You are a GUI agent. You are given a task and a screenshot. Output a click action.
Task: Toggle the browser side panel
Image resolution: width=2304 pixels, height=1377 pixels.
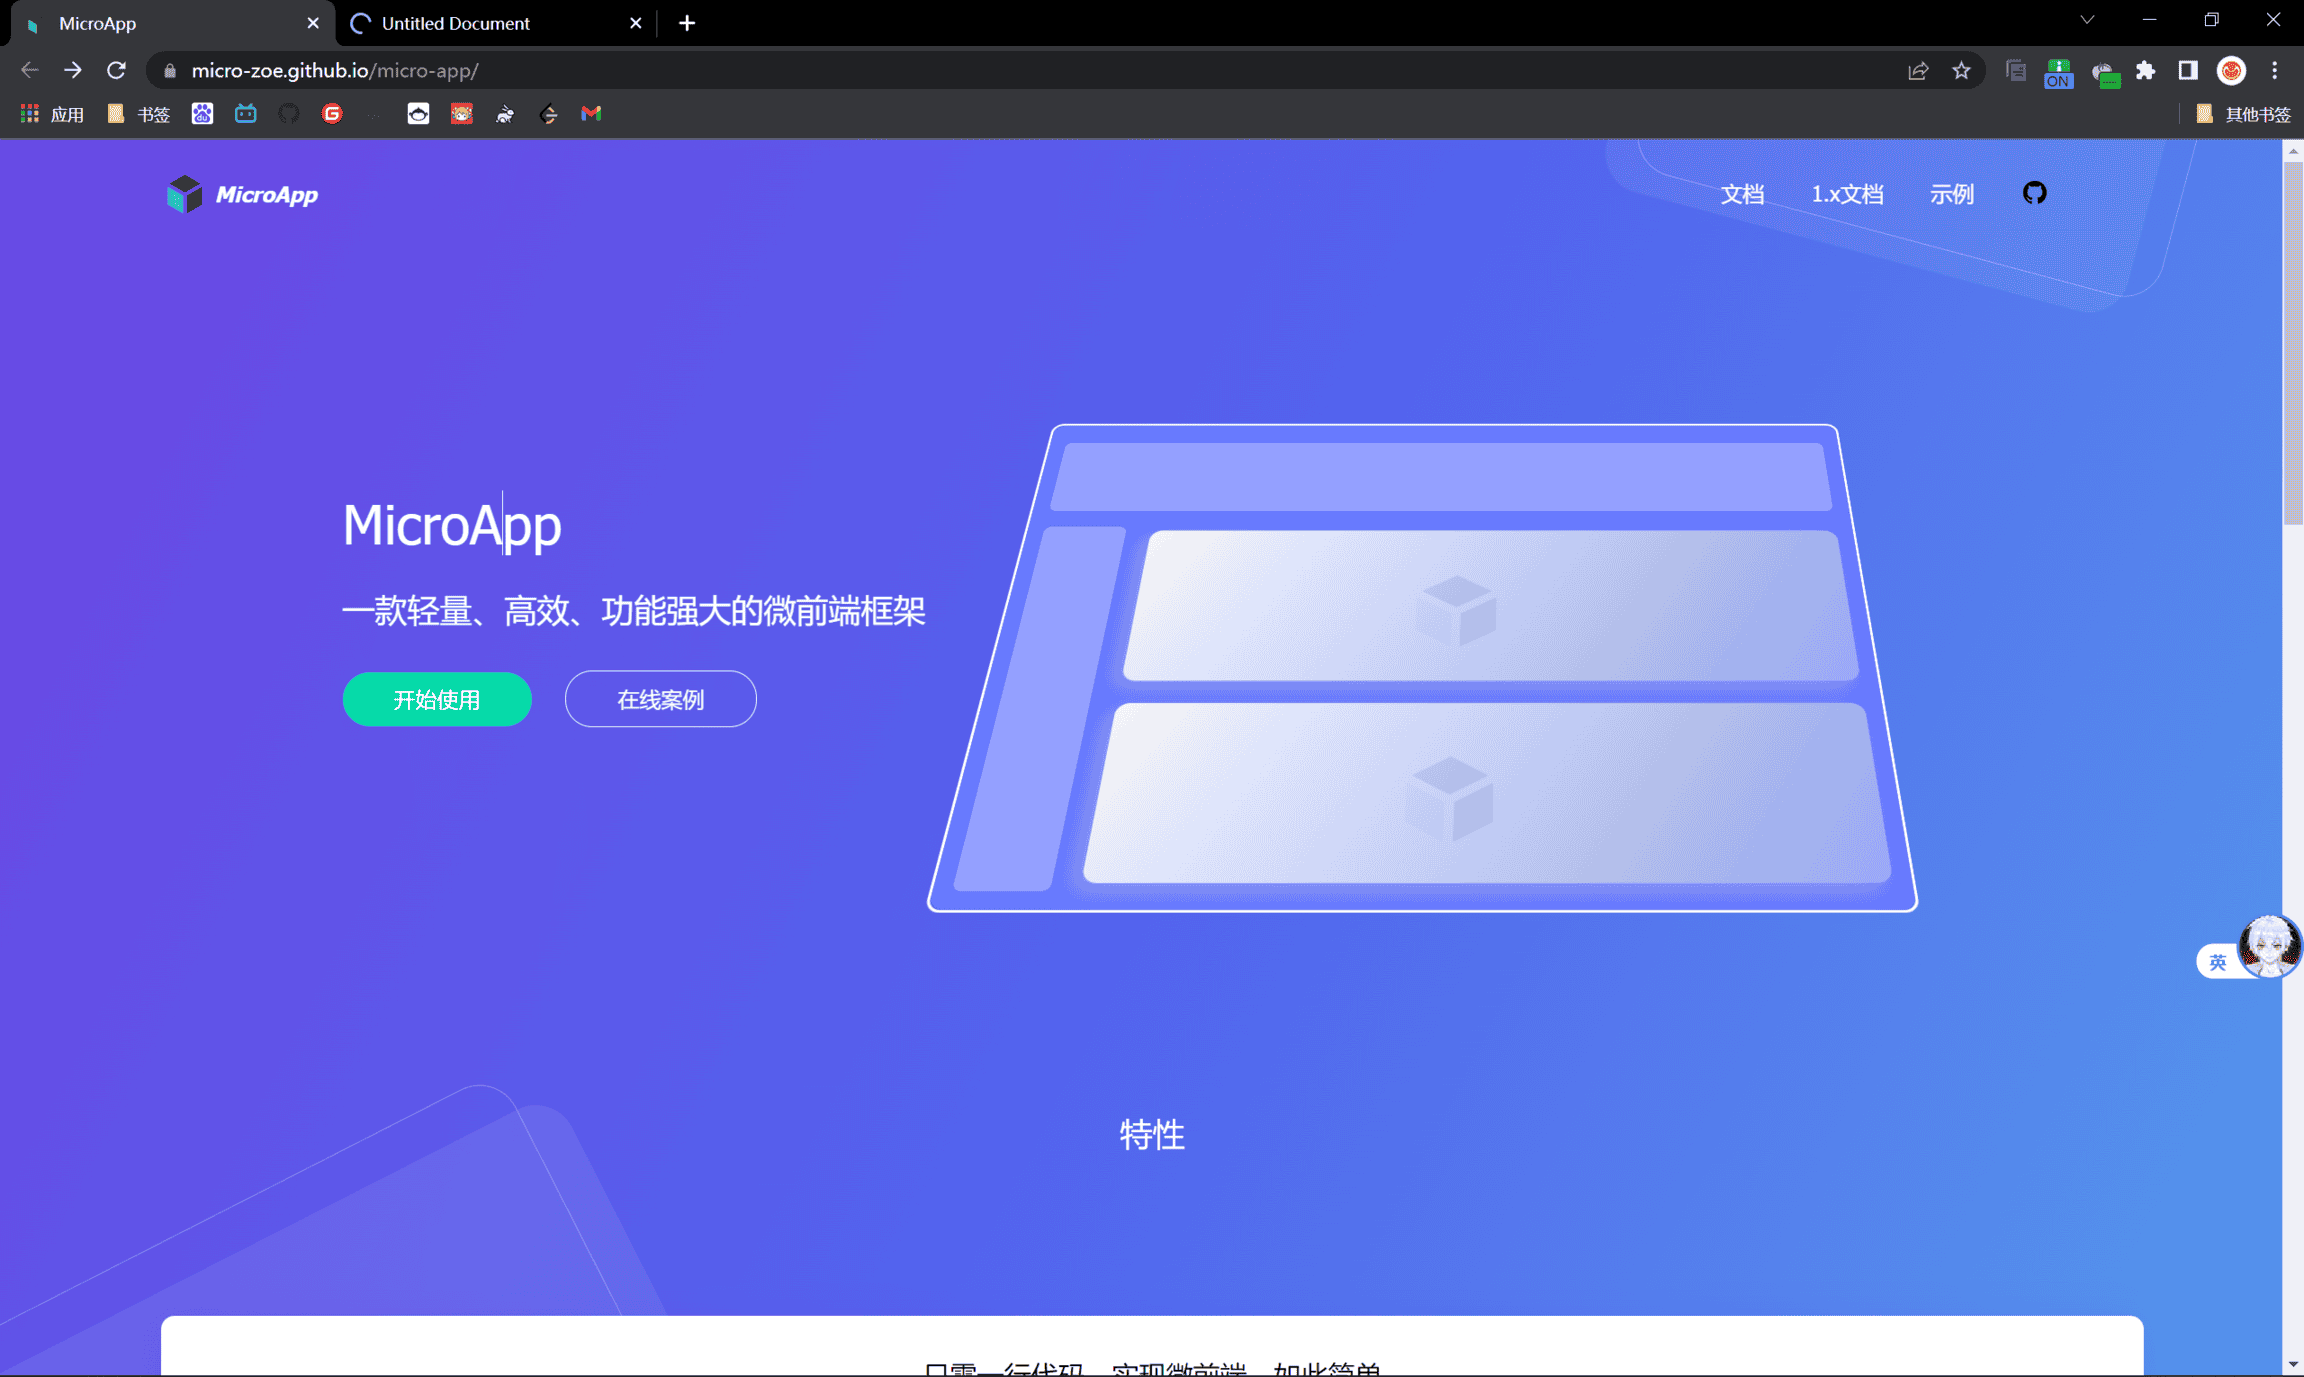(x=2188, y=71)
